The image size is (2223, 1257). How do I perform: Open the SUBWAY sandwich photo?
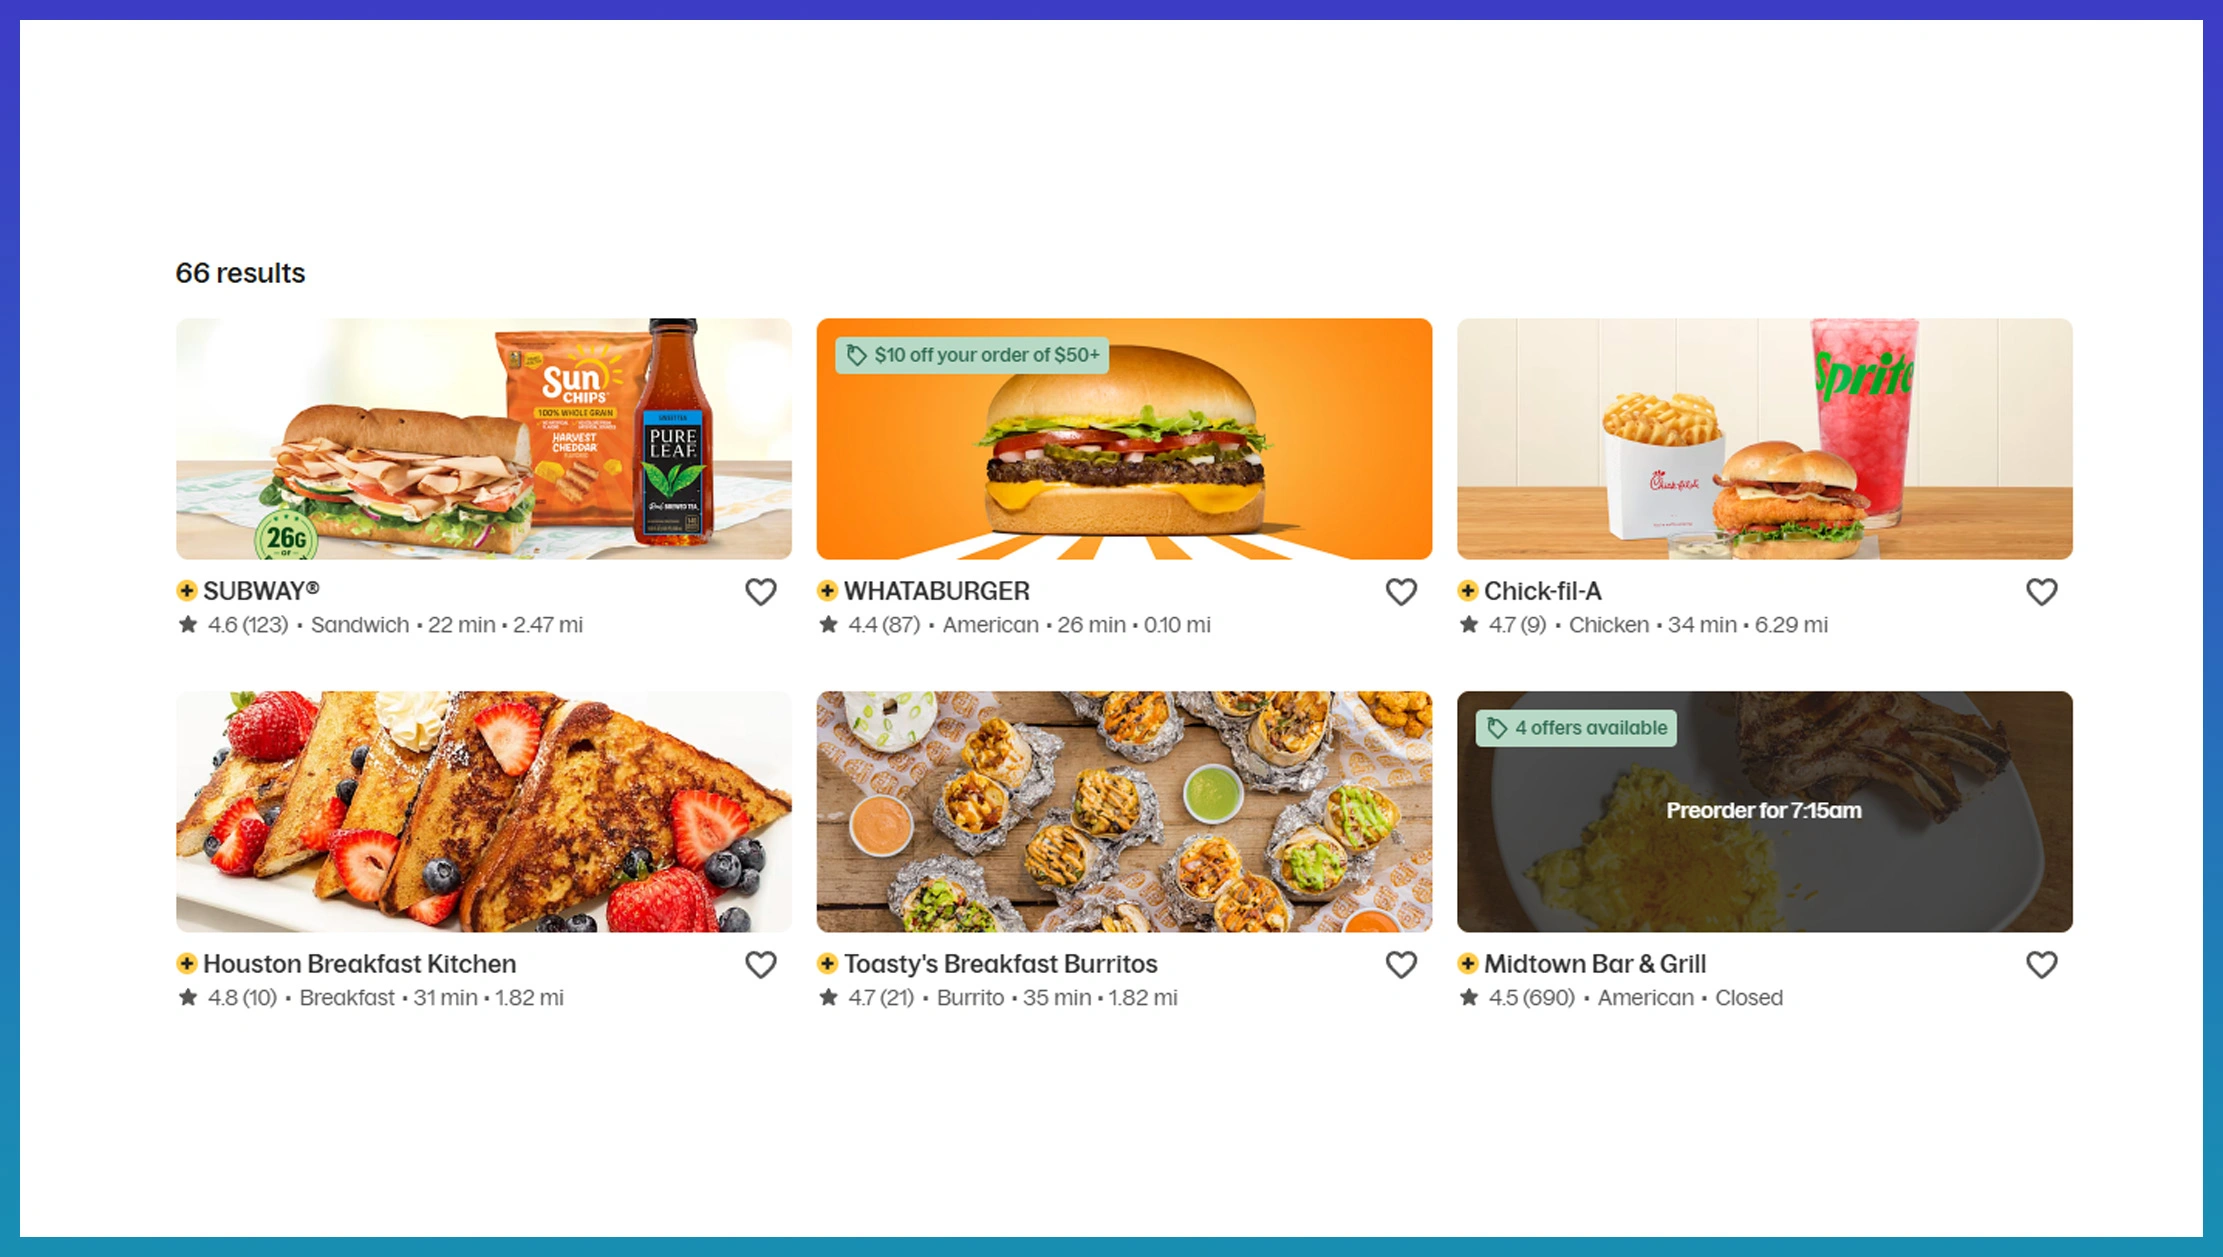point(484,439)
